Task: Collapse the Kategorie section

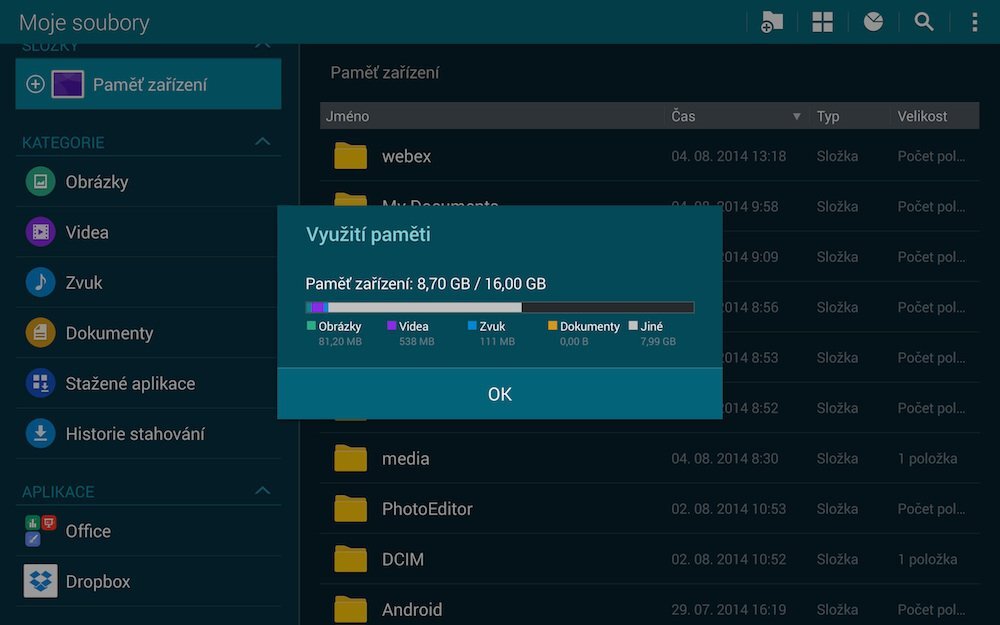Action: pyautogui.click(x=262, y=142)
